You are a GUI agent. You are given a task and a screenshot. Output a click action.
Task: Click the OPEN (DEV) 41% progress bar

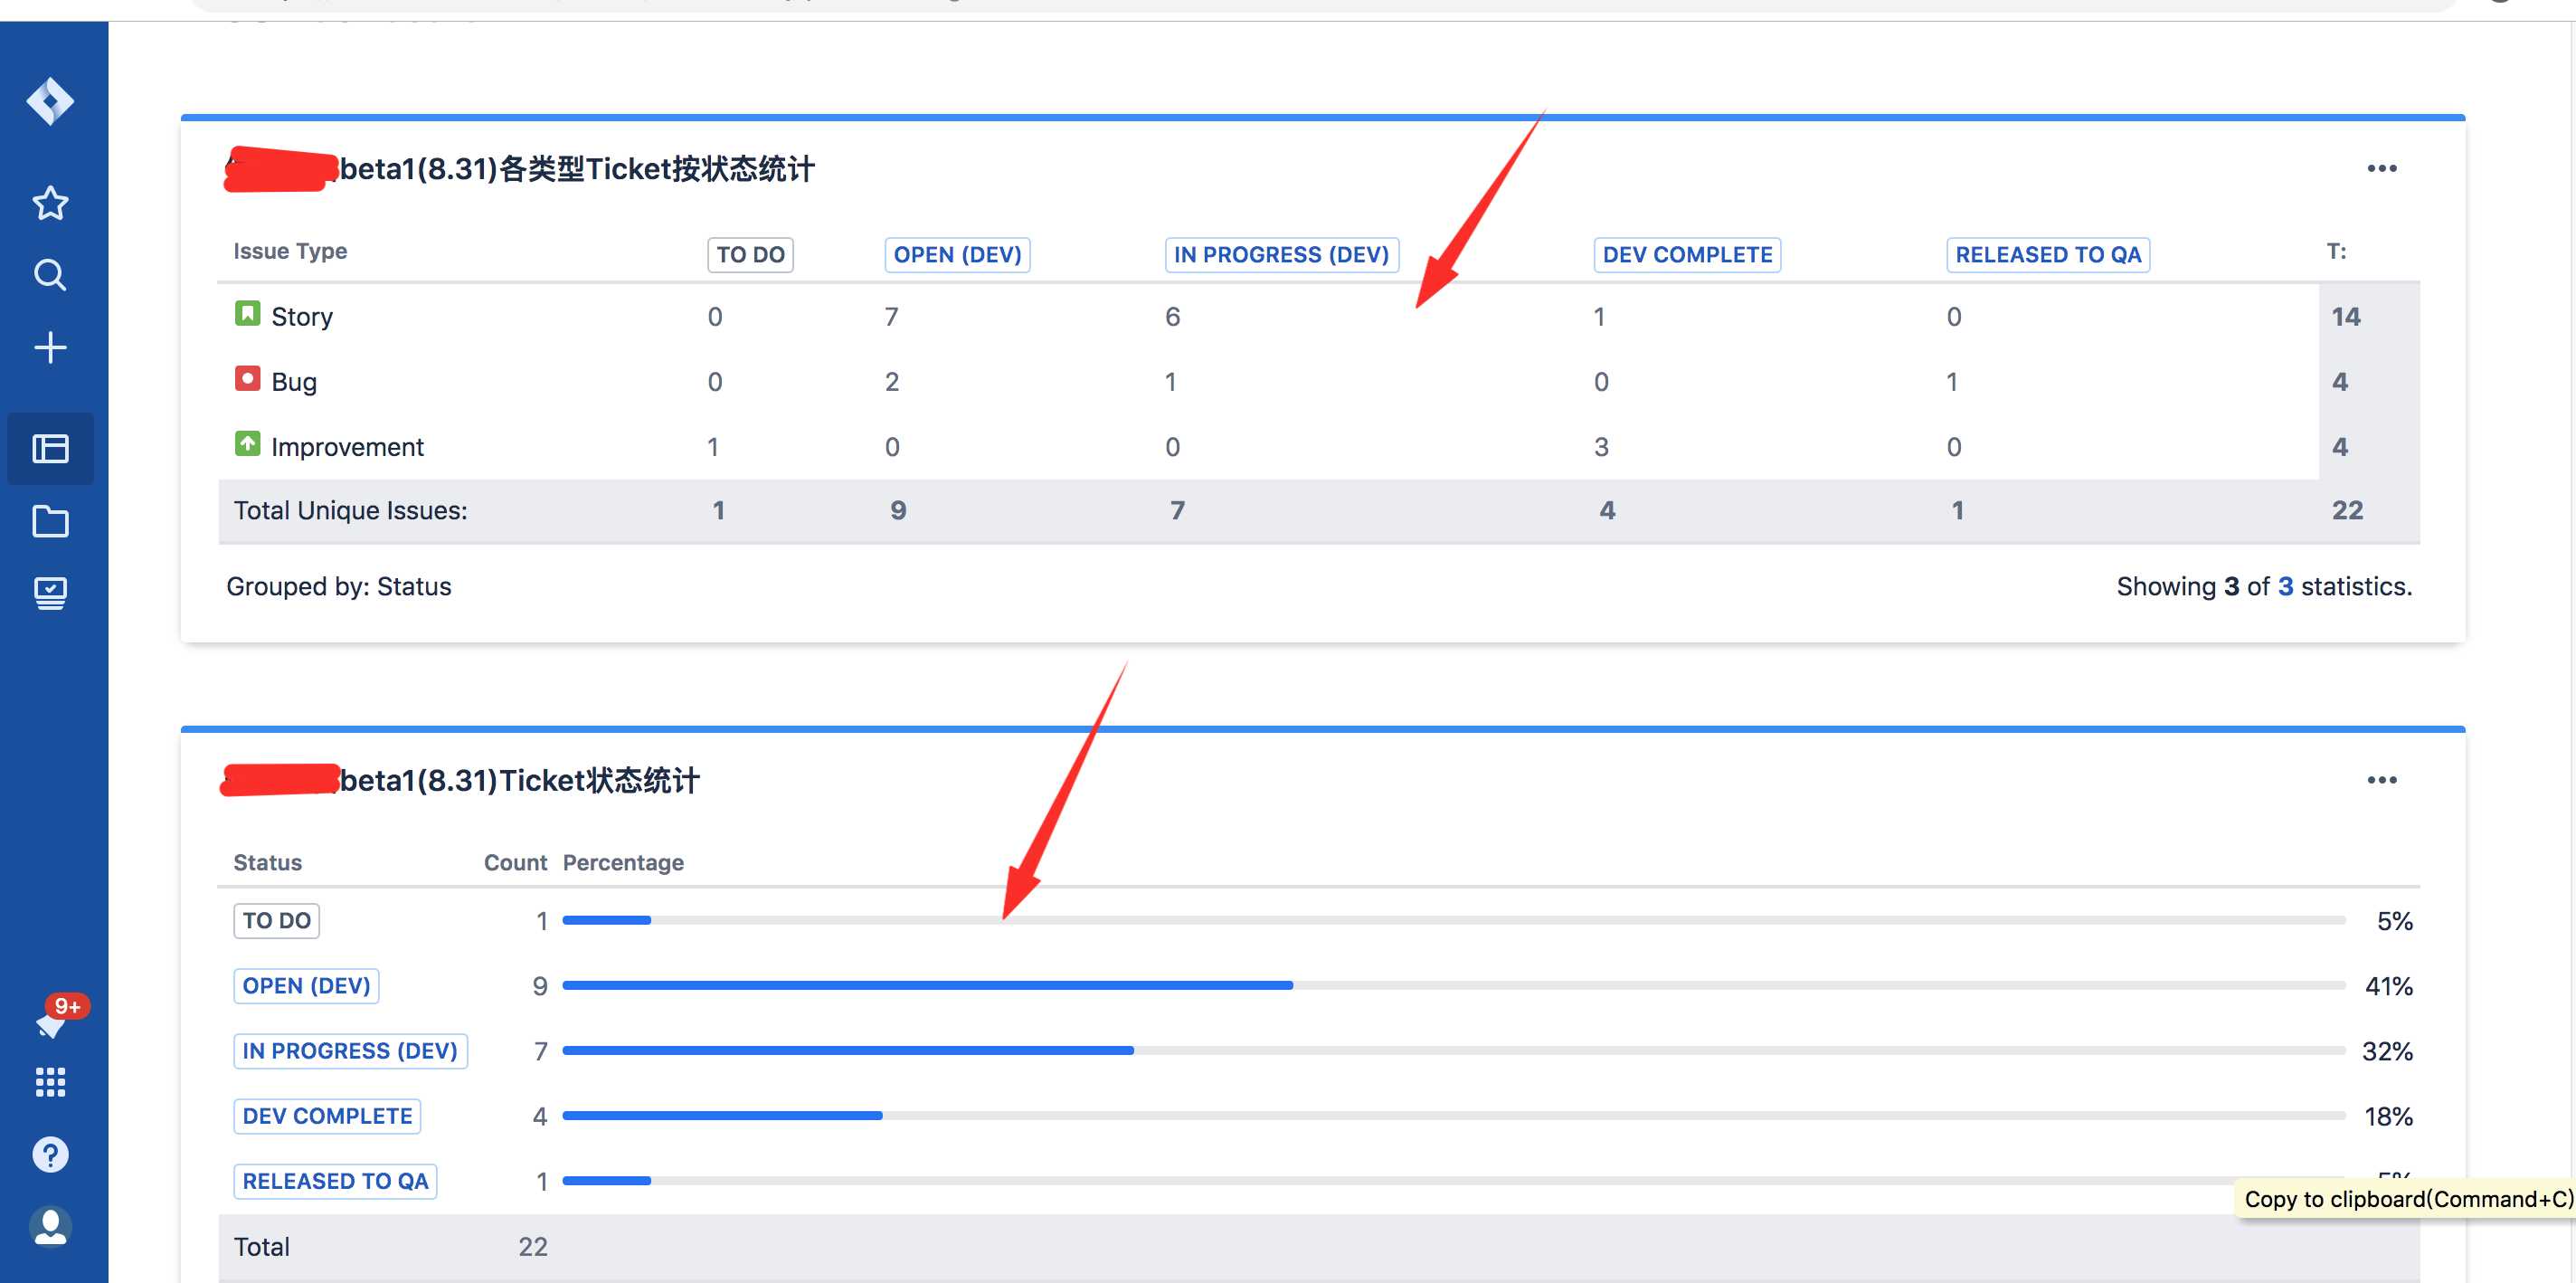pyautogui.click(x=1453, y=985)
